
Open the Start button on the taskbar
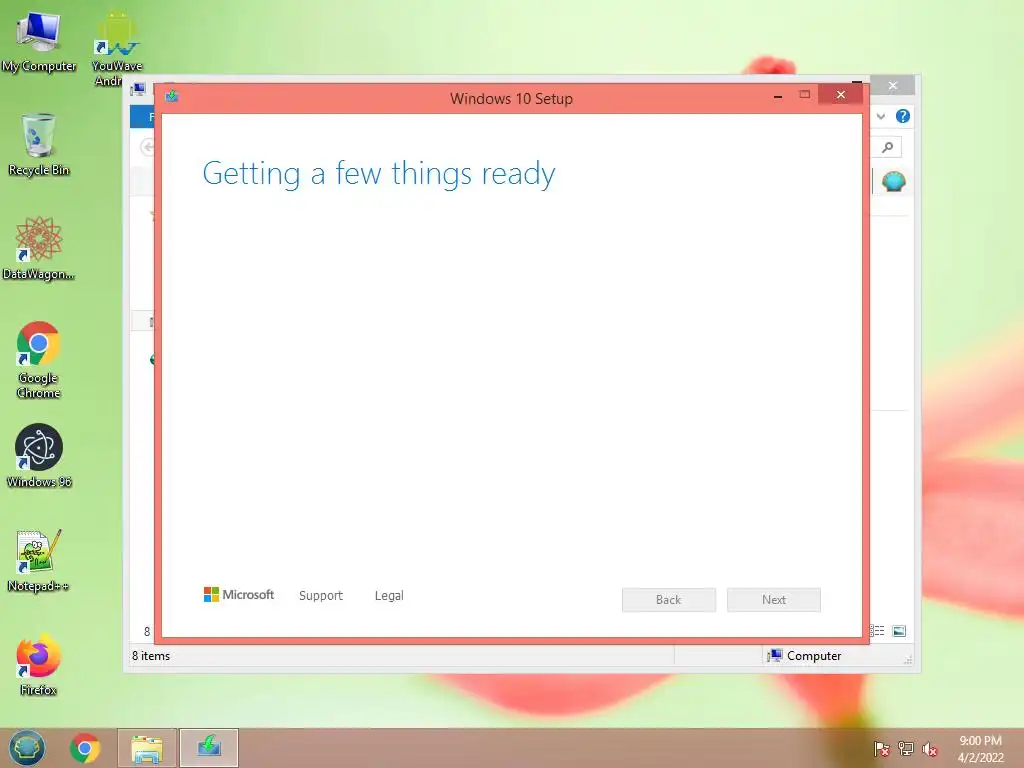(27, 748)
